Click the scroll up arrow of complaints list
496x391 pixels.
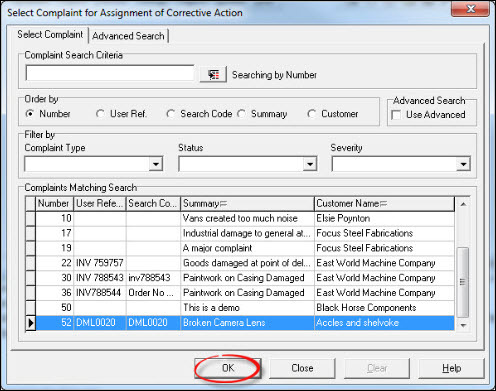[x=463, y=204]
